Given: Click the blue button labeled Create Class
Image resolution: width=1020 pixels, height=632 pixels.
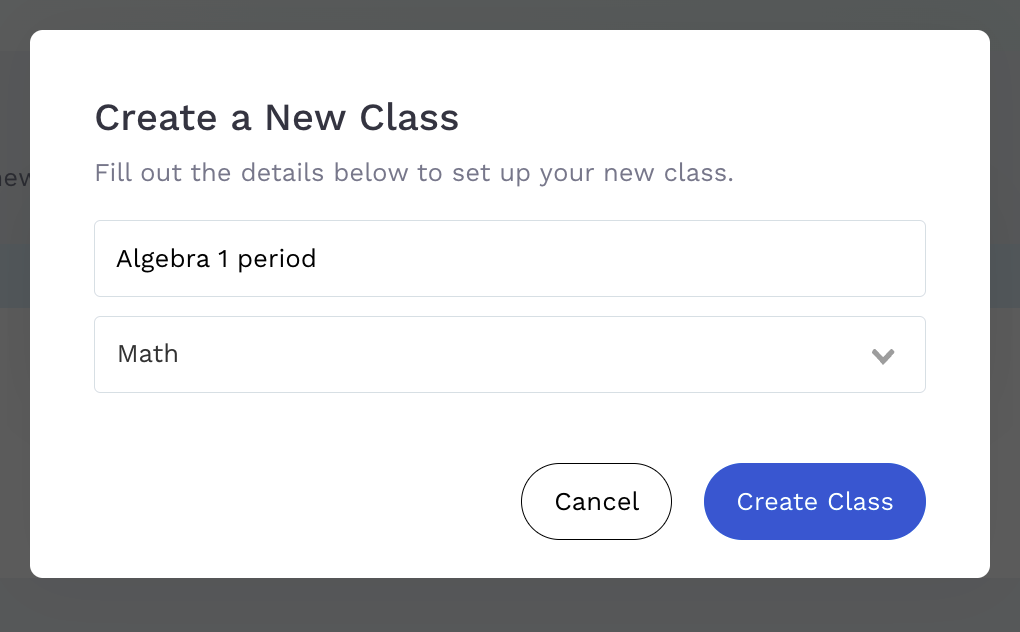Looking at the screenshot, I should 814,501.
